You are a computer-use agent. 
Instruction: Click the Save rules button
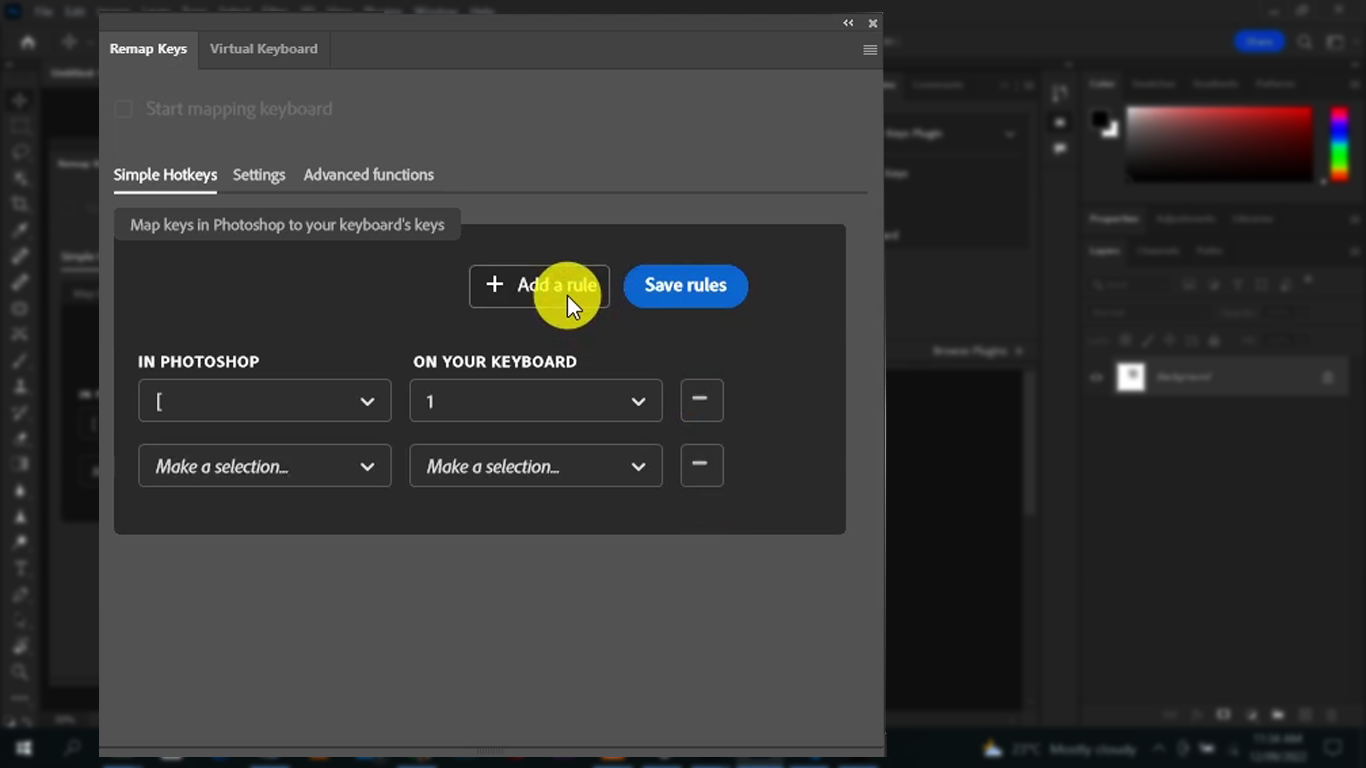[x=685, y=285]
